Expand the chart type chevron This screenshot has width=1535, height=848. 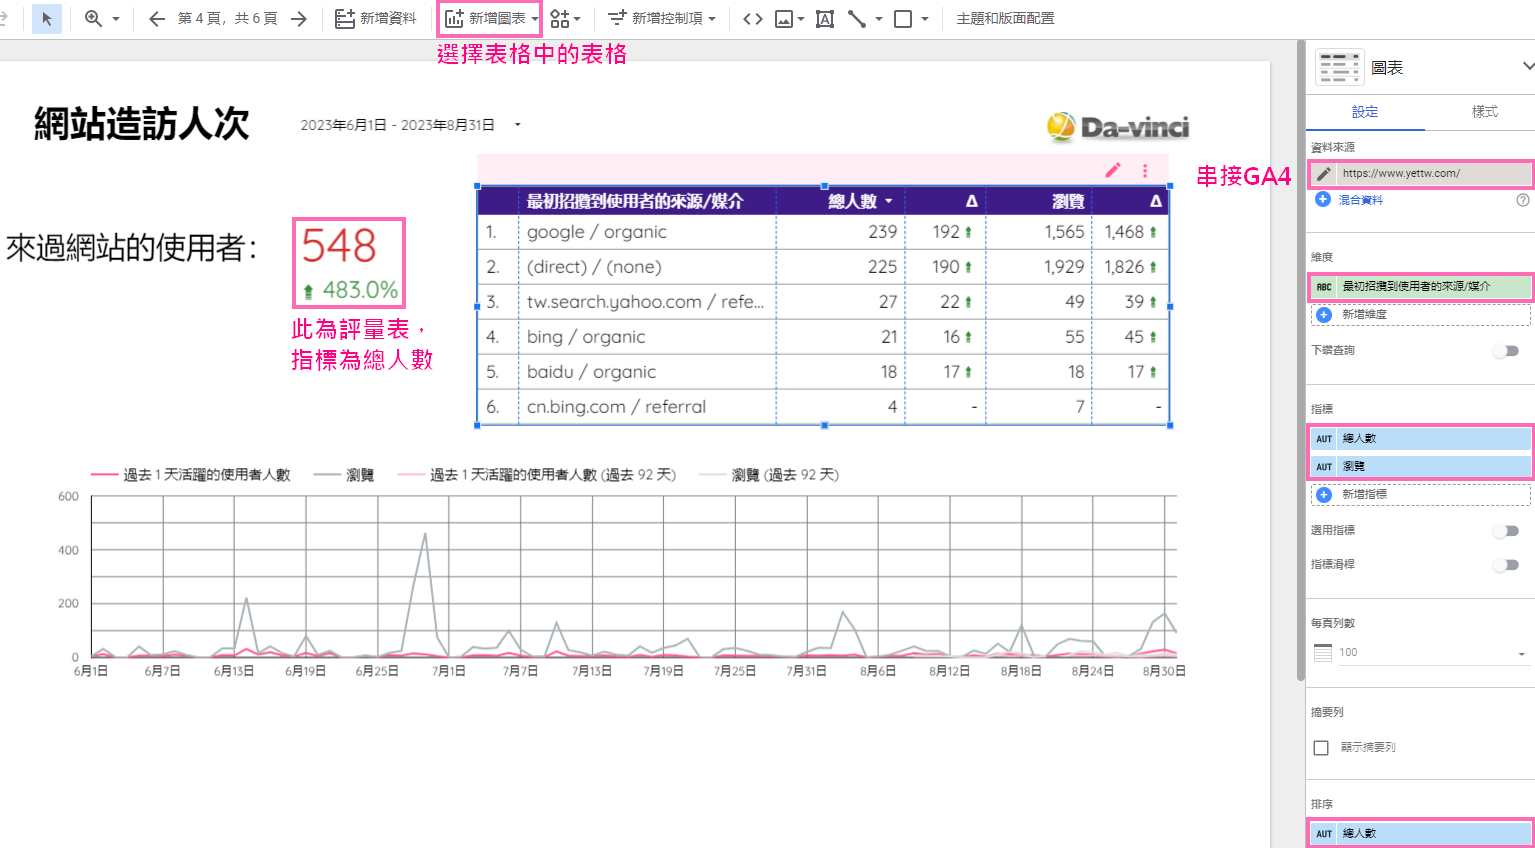(x=1528, y=66)
